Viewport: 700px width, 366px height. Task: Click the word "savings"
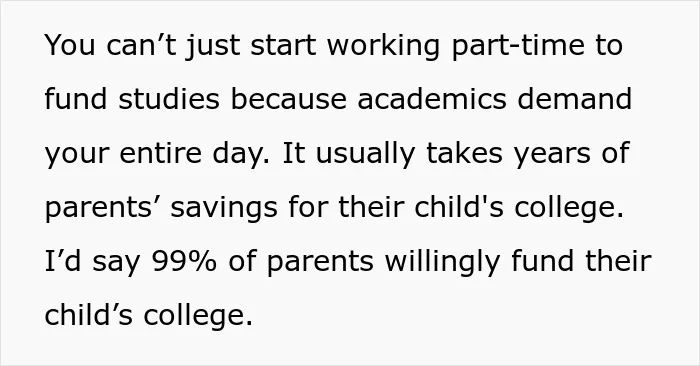(x=224, y=208)
